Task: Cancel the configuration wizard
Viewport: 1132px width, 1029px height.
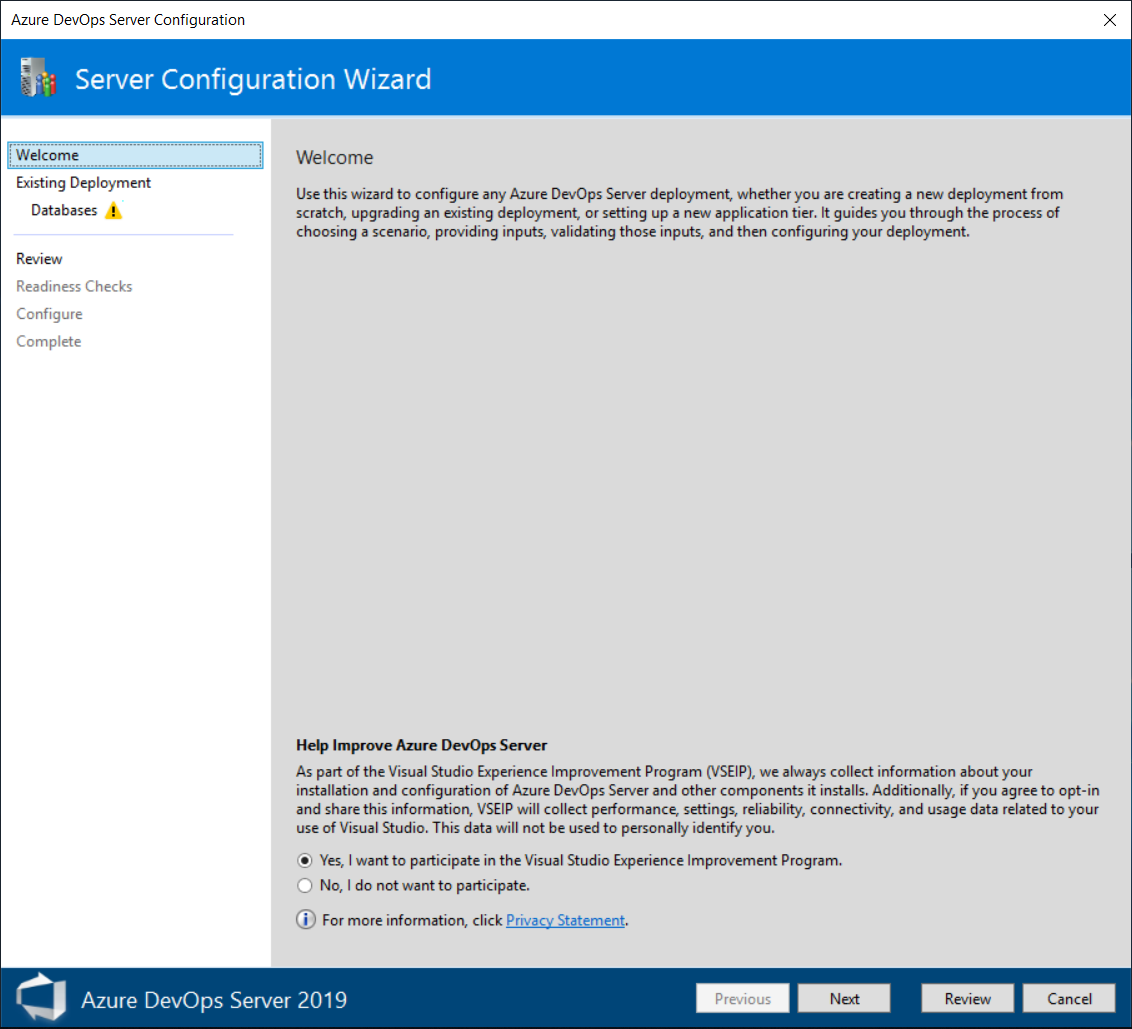Action: 1069,998
